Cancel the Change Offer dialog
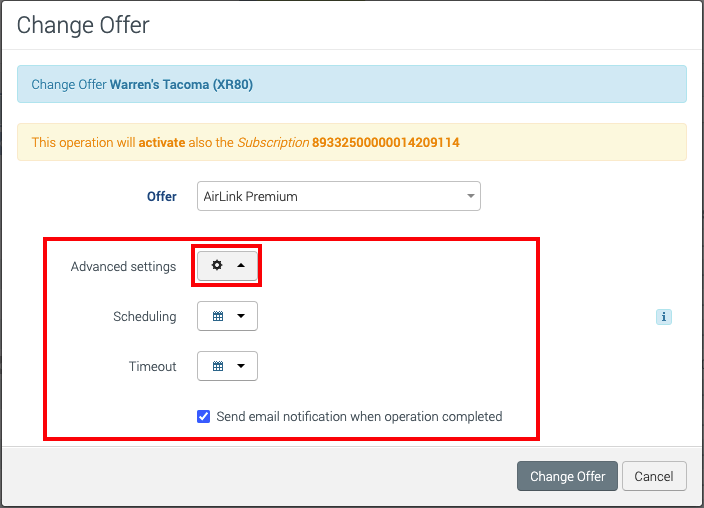Viewport: 704px width, 508px height. point(654,476)
